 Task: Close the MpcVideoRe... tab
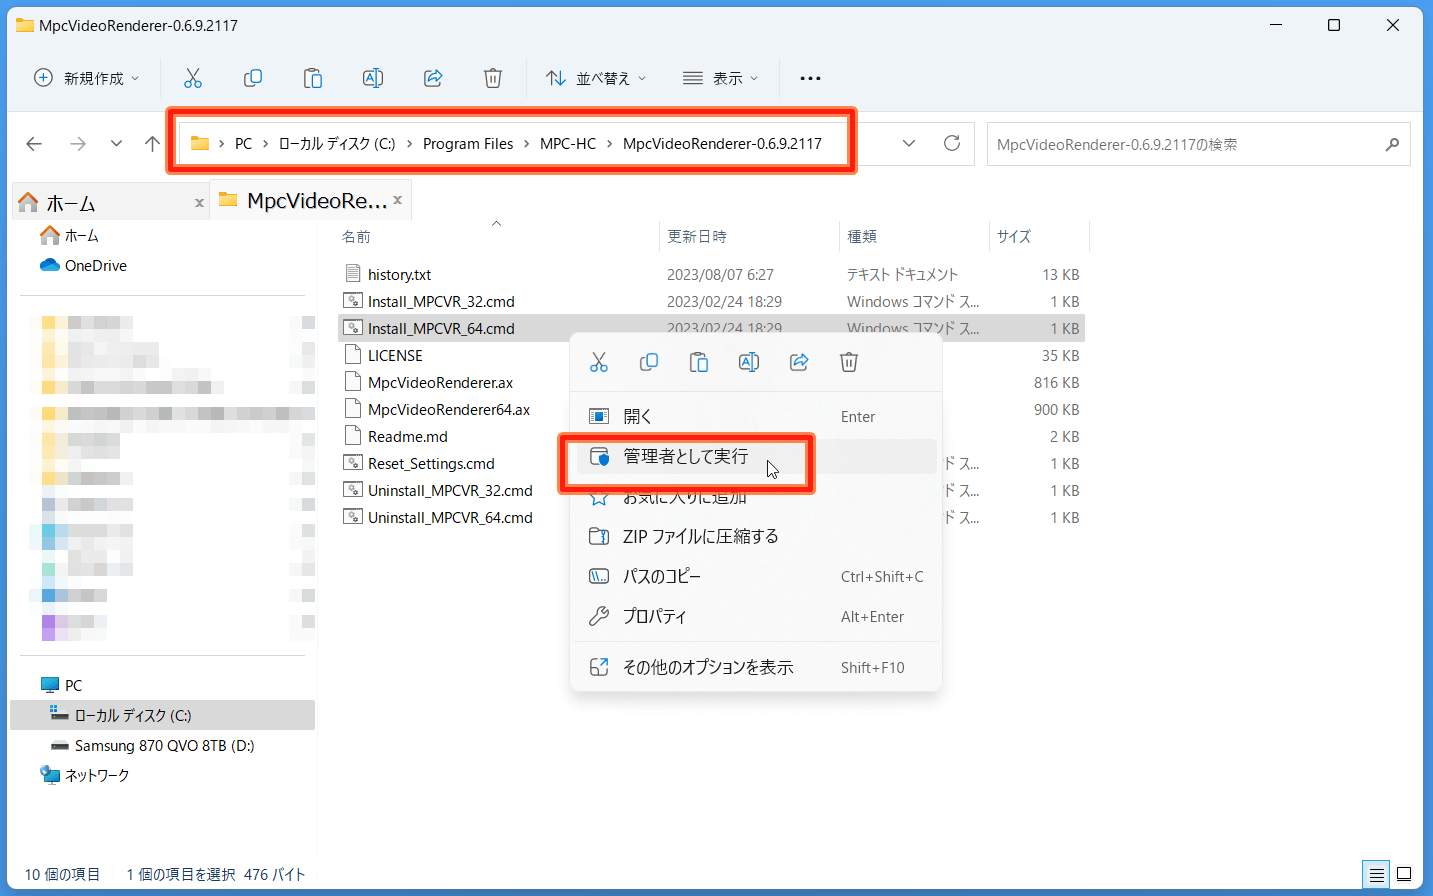[x=397, y=200]
